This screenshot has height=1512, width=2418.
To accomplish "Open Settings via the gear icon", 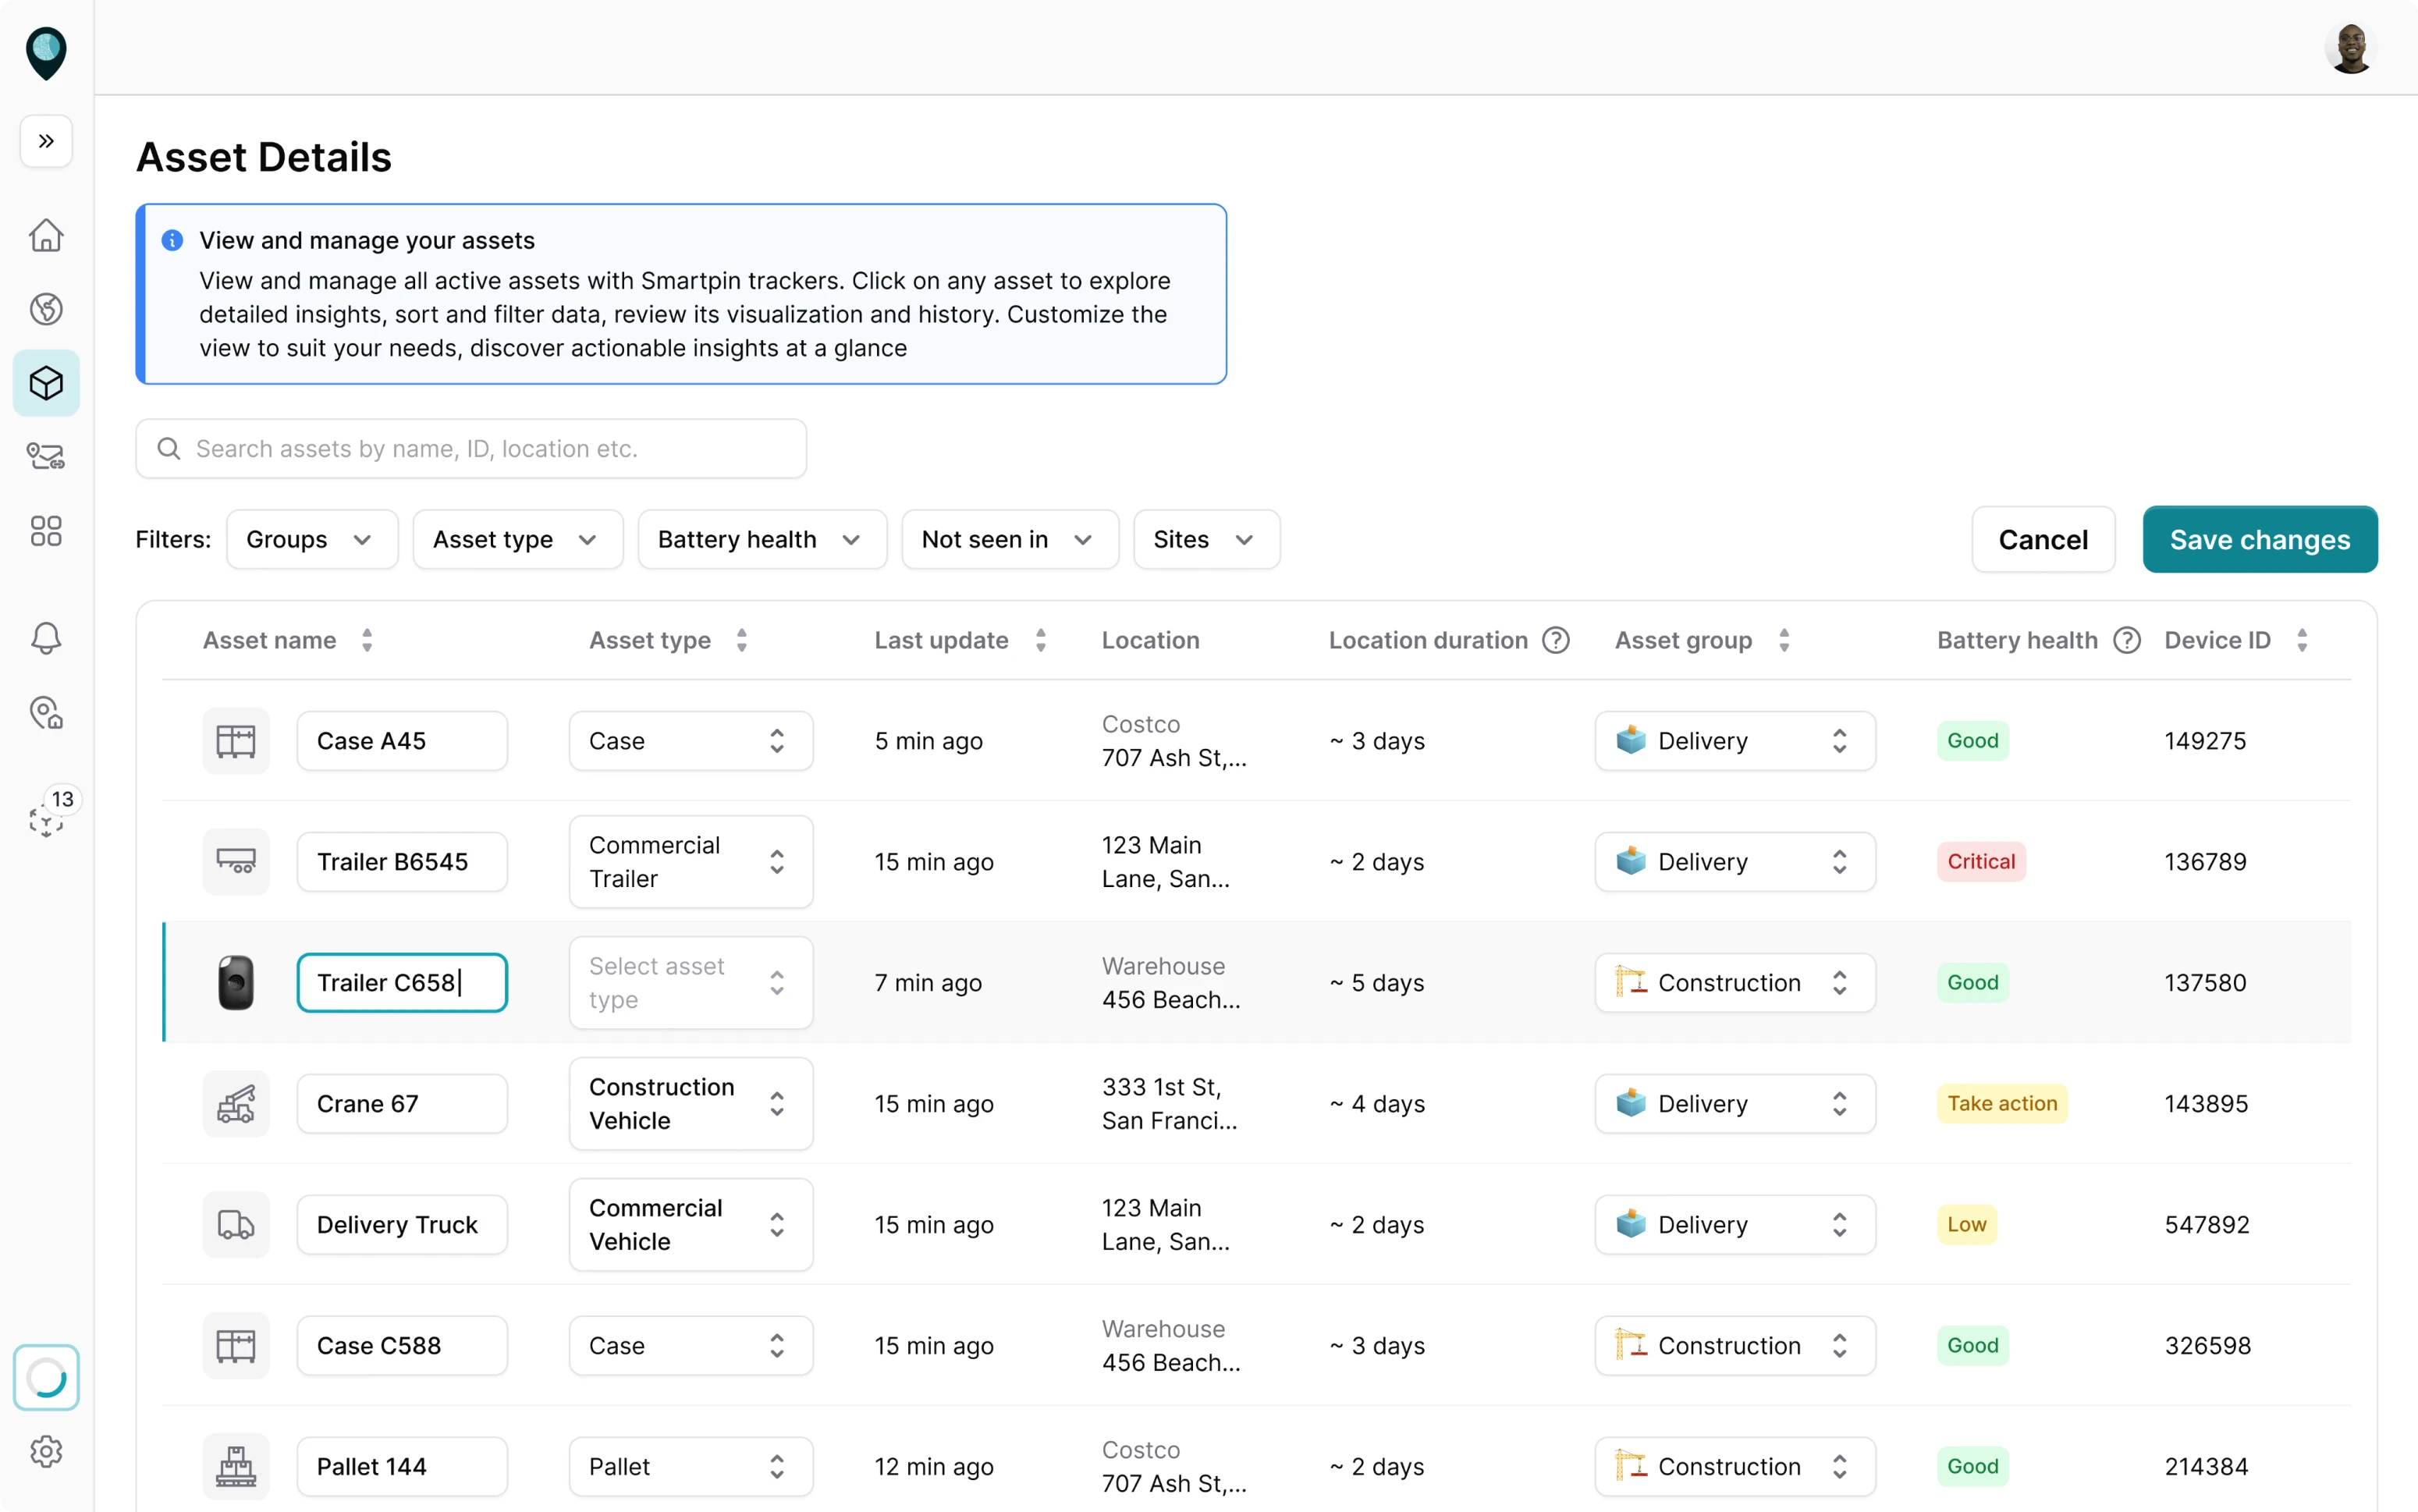I will click(x=46, y=1452).
